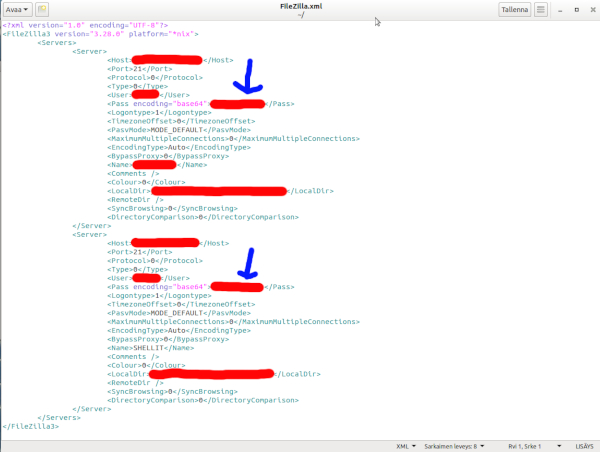The height and width of the screenshot is (452, 600).
Task: Click the FileZilla.xml title text
Action: [301, 7]
